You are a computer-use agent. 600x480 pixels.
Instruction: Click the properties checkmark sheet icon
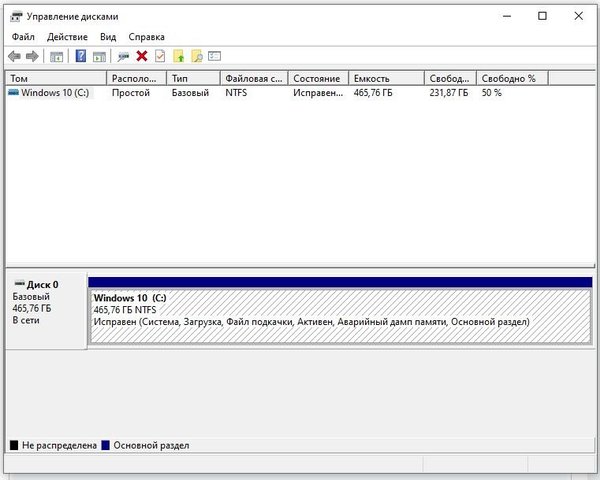tap(160, 56)
